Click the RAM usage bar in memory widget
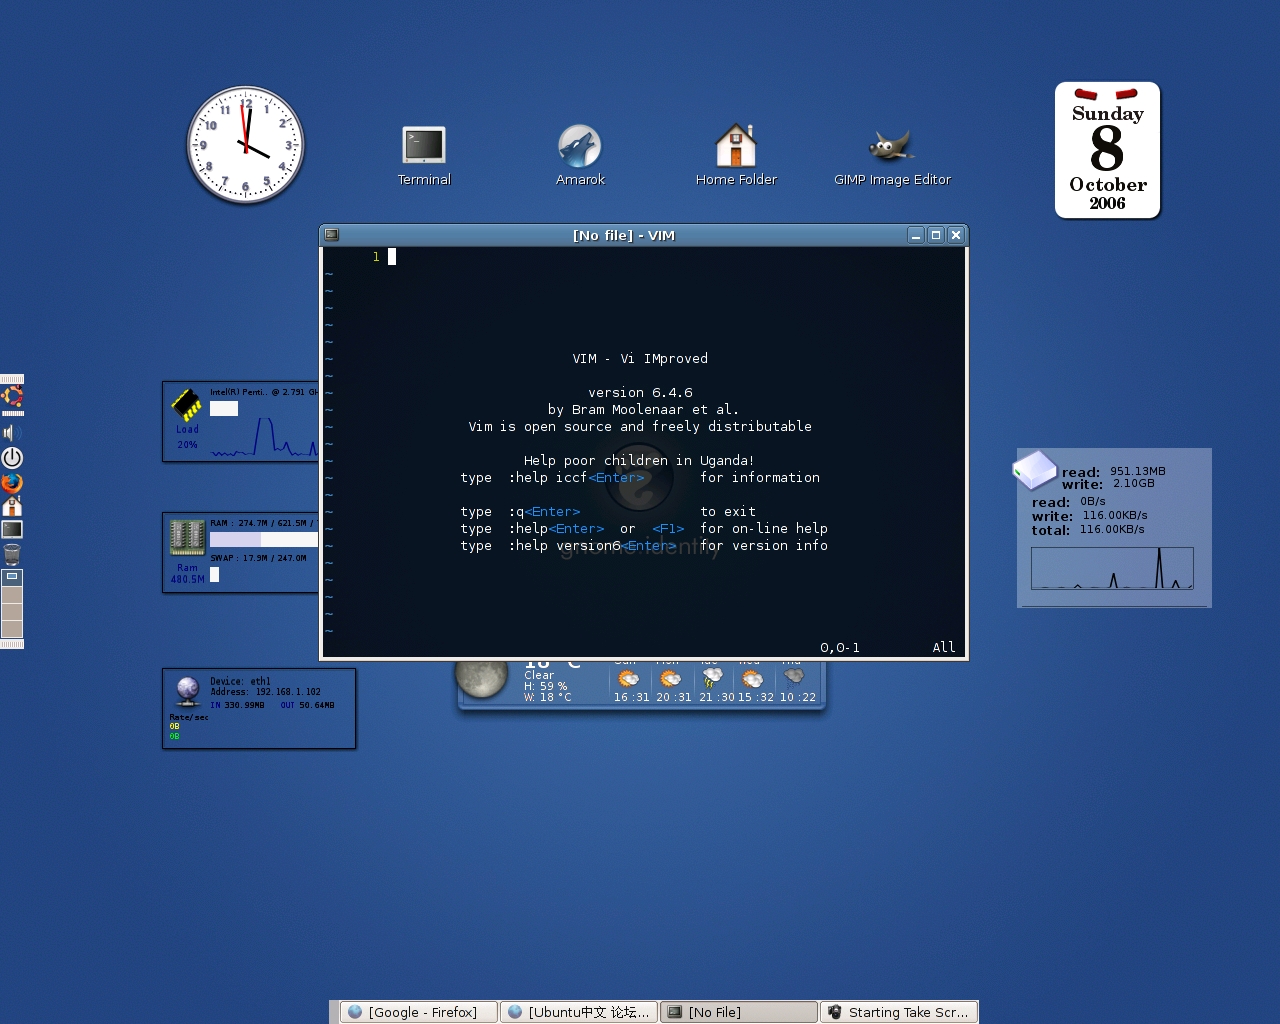Screen dimensions: 1280x1024 264,540
